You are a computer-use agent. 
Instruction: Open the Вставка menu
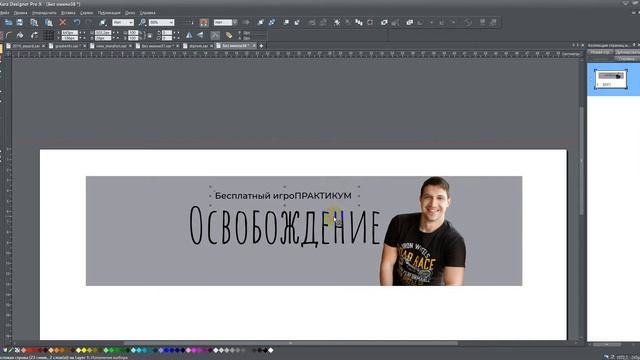coord(68,13)
